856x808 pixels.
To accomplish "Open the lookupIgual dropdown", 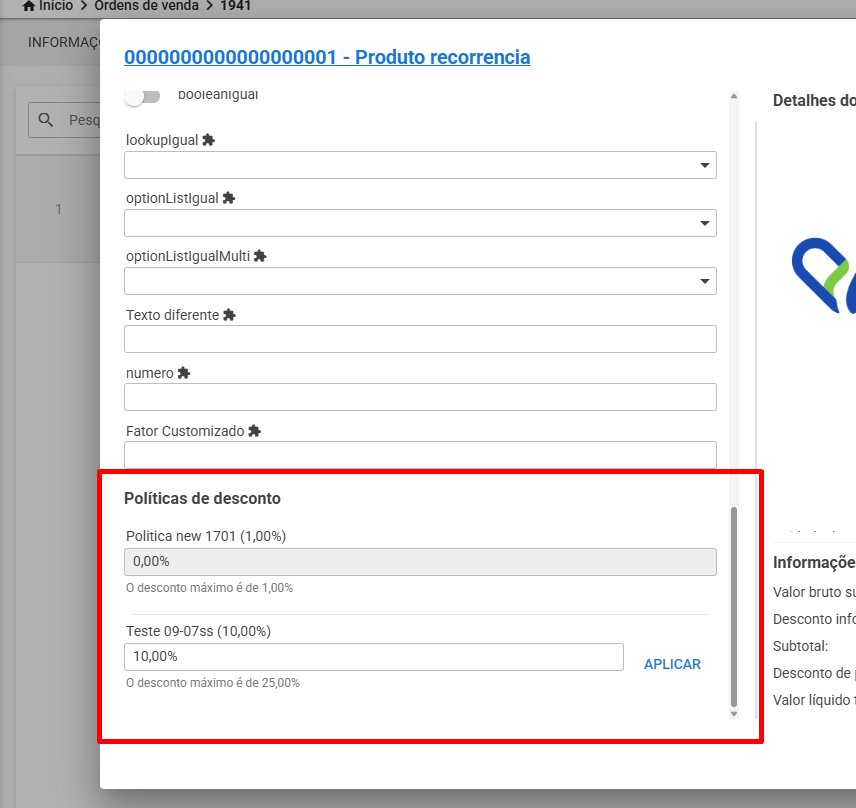I will 420,165.
